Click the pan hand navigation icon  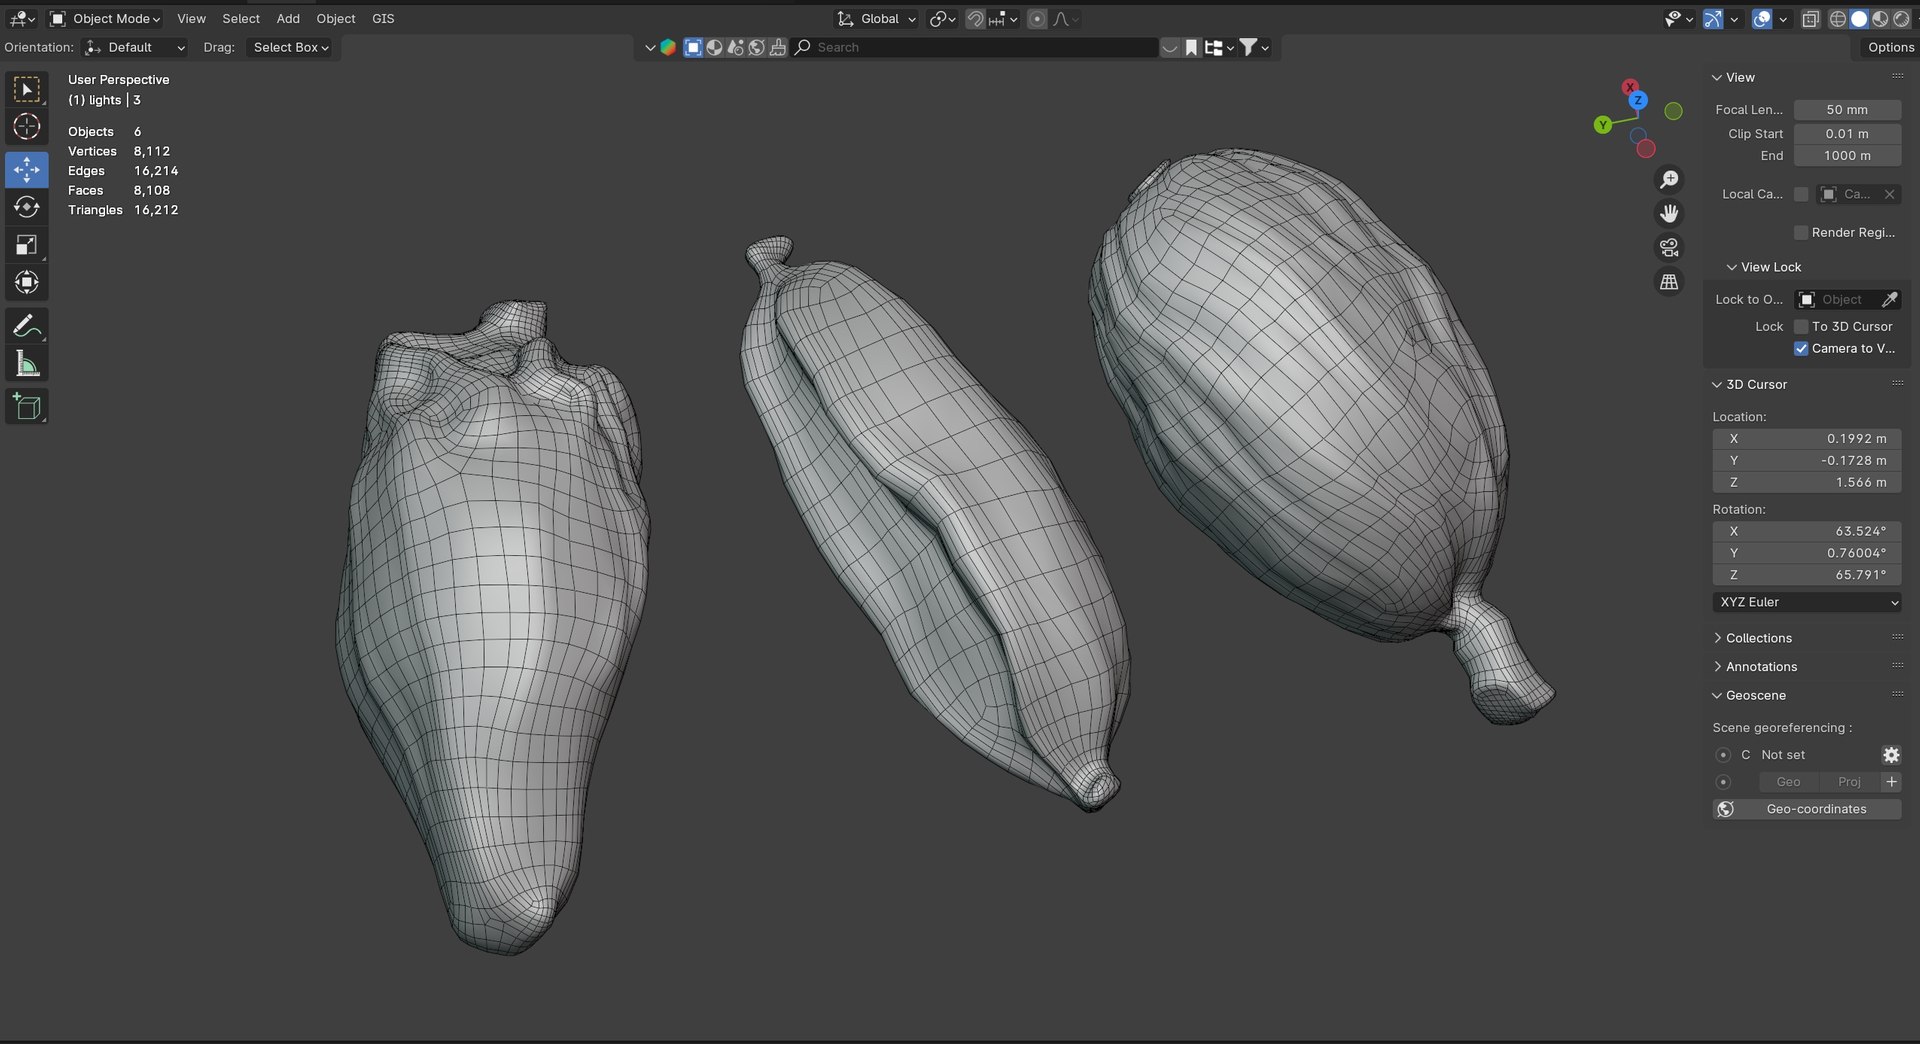[1669, 214]
